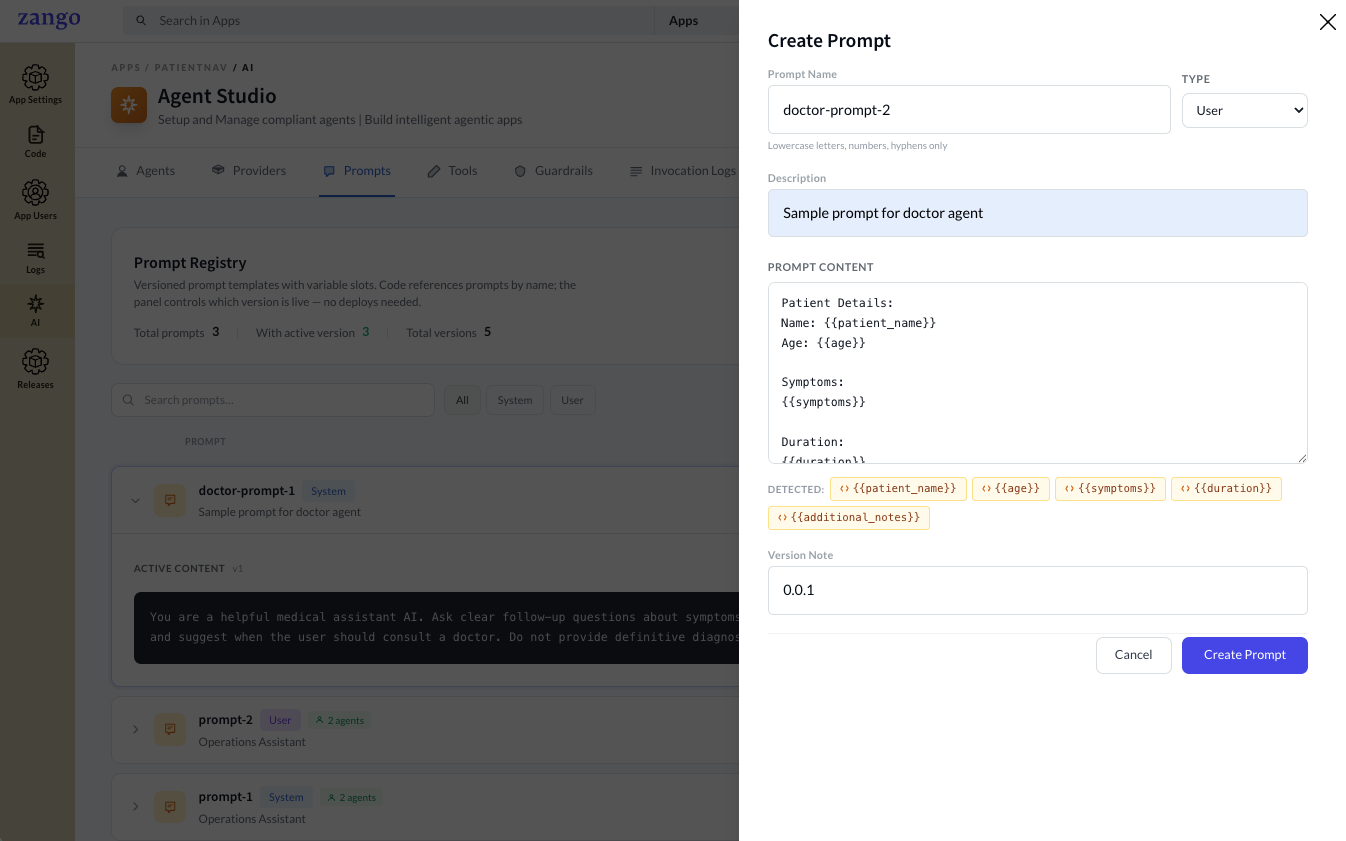Click the {{additional_notes}} detected variable chip
Screen dimensions: 1346x841
click(x=848, y=518)
